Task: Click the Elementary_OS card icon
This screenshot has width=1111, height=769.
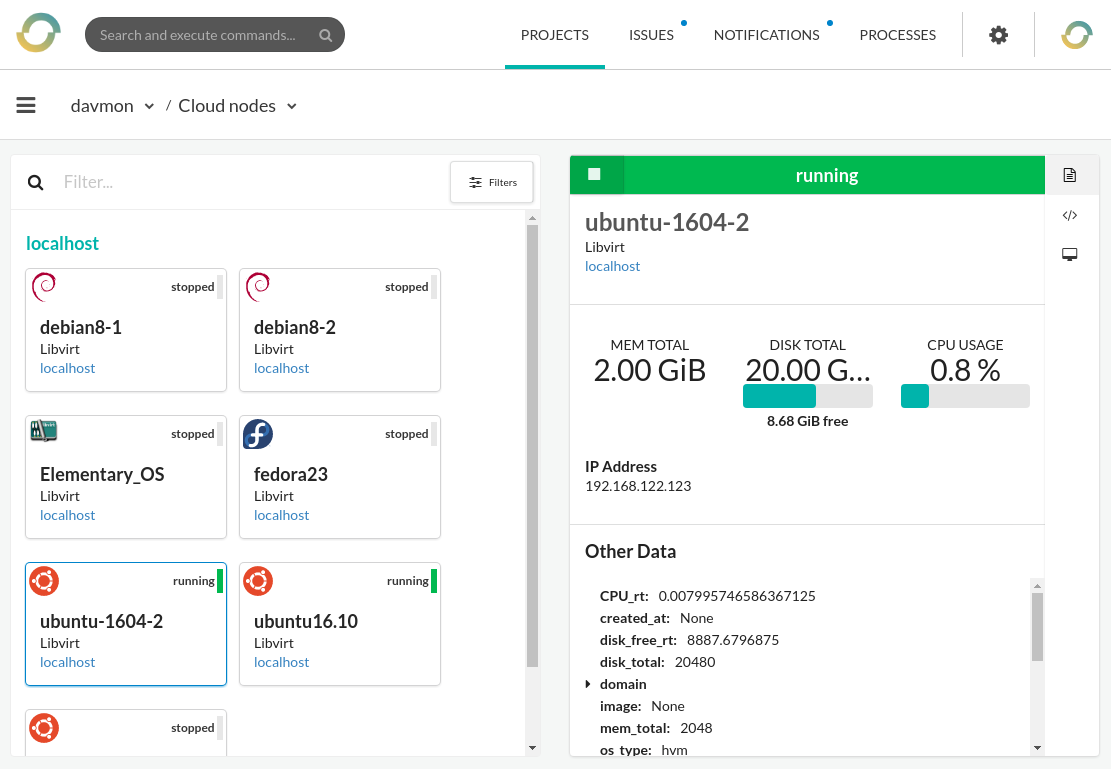Action: pyautogui.click(x=44, y=430)
